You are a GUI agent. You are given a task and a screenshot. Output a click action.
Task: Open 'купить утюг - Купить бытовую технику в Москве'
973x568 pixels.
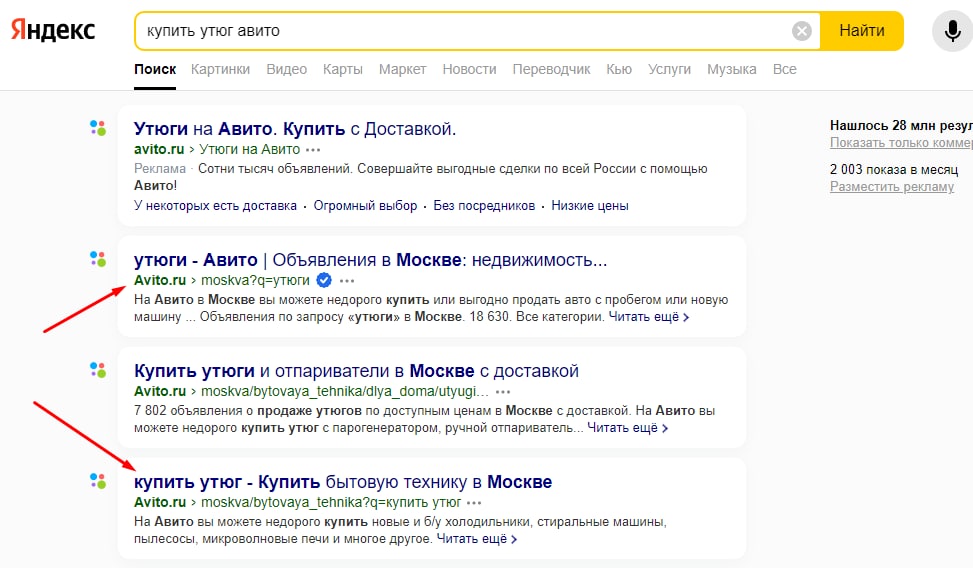pyautogui.click(x=343, y=482)
